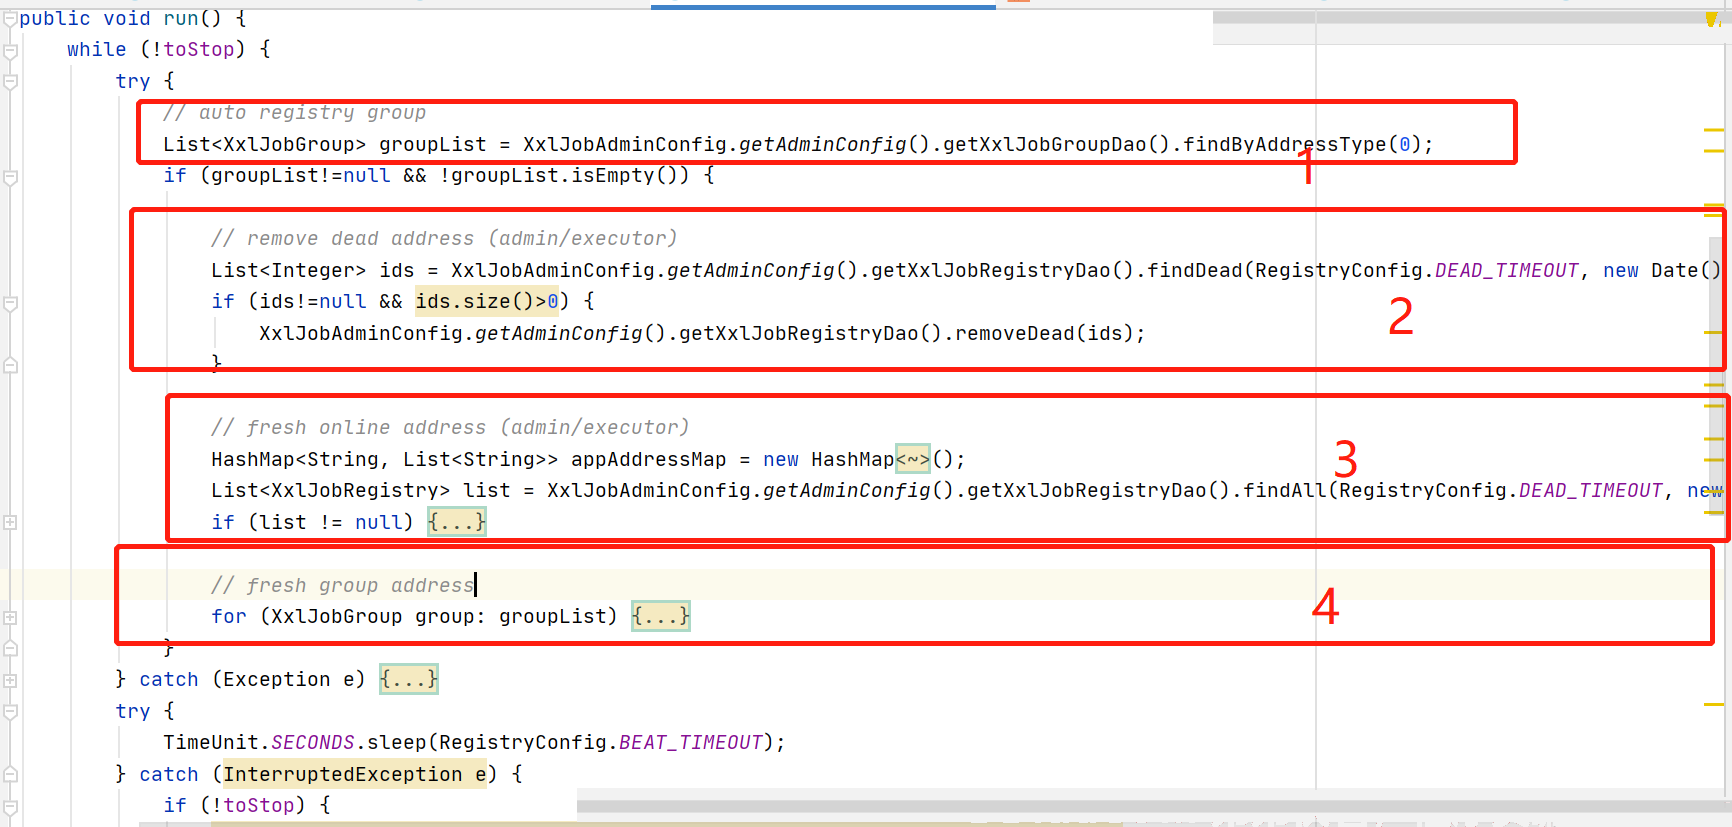Collapse the groupList null-check if block

(10, 177)
